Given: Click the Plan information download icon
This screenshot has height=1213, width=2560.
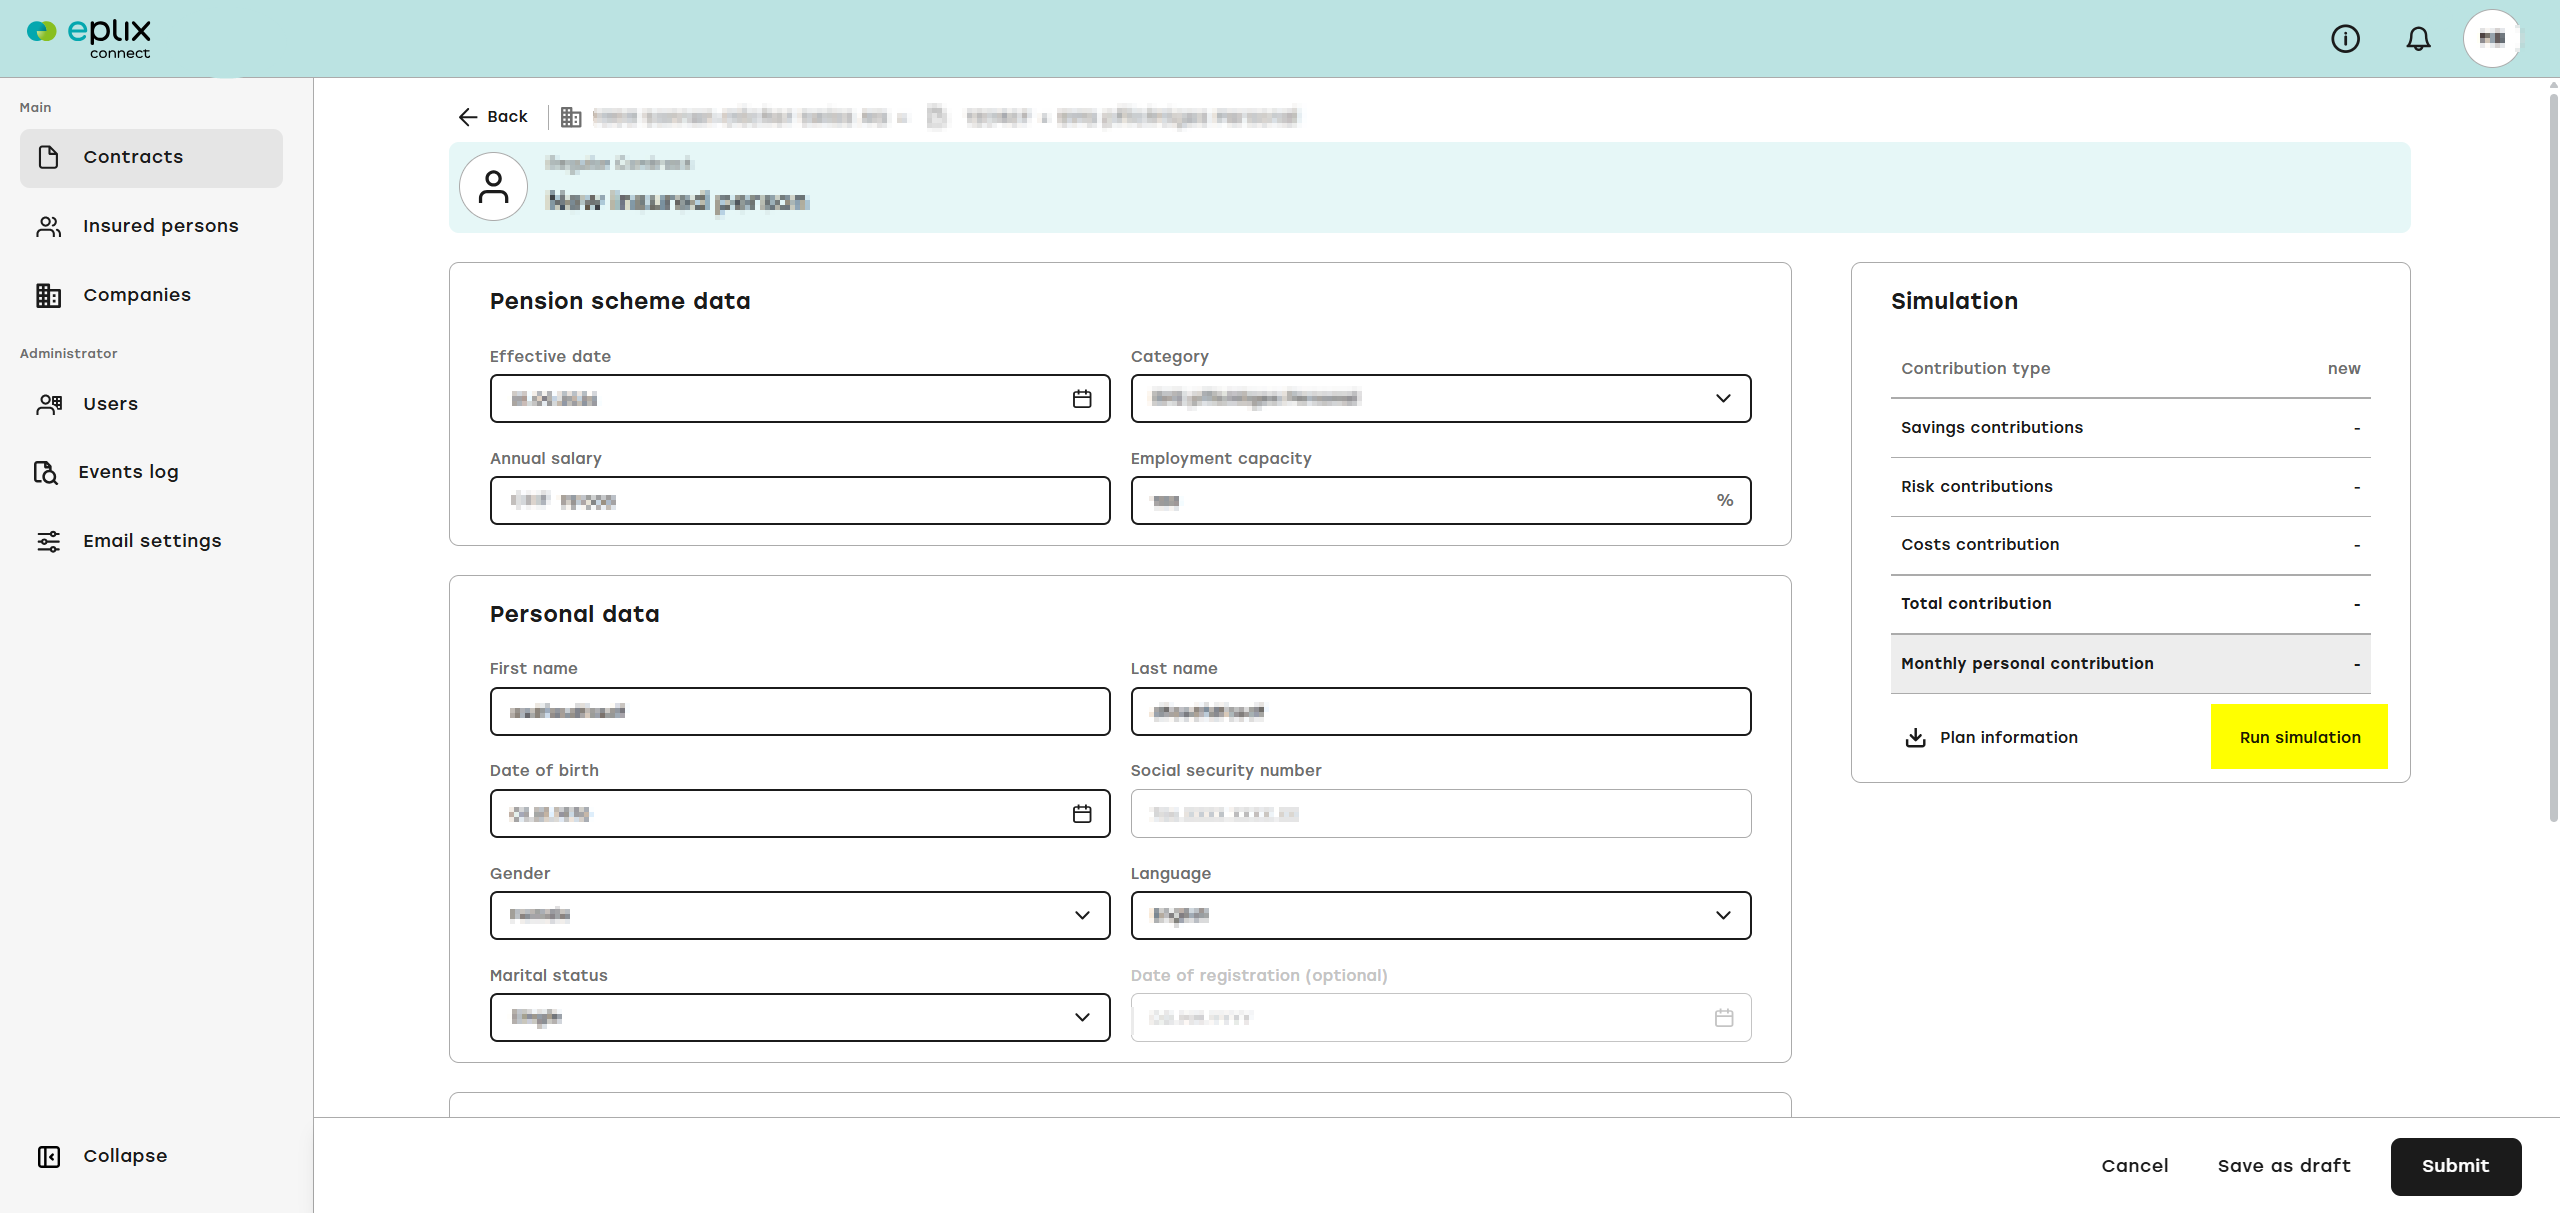Looking at the screenshot, I should [x=1915, y=738].
